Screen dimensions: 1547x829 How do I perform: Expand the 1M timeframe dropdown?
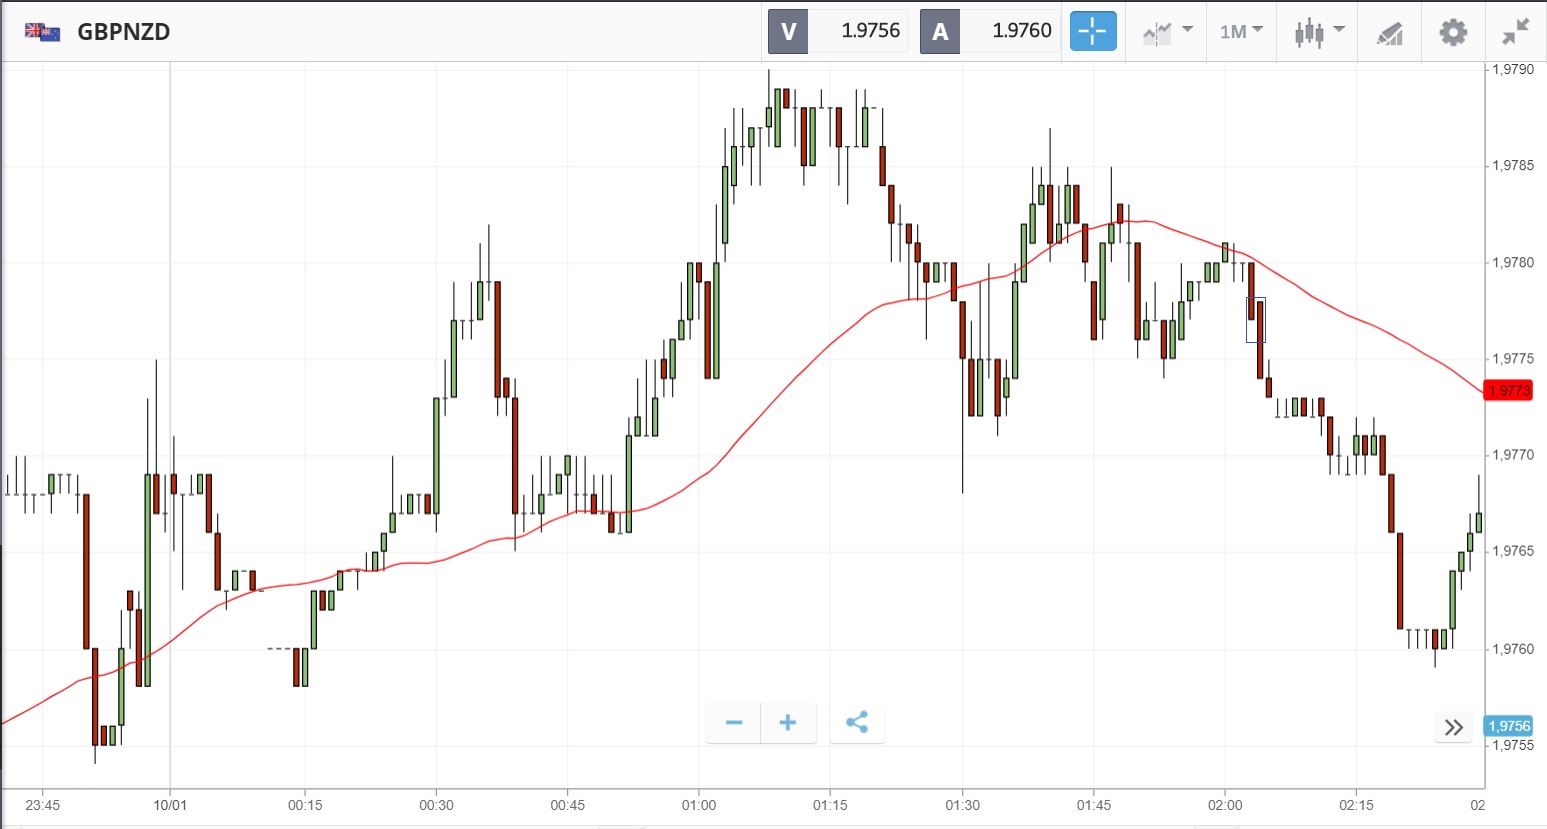coord(1241,31)
